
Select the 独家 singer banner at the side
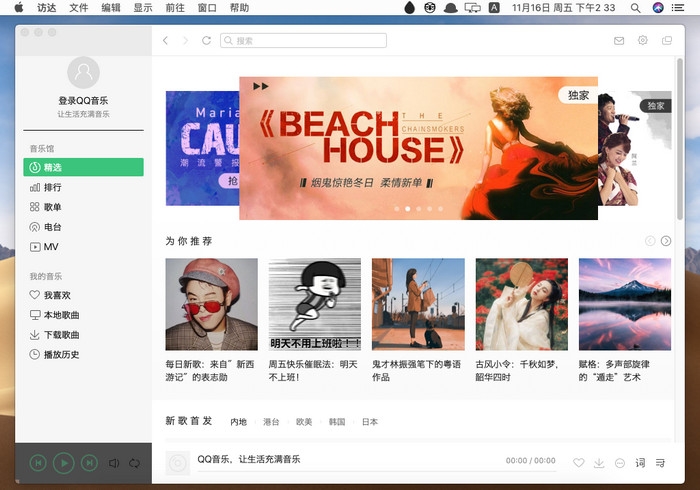[634, 148]
